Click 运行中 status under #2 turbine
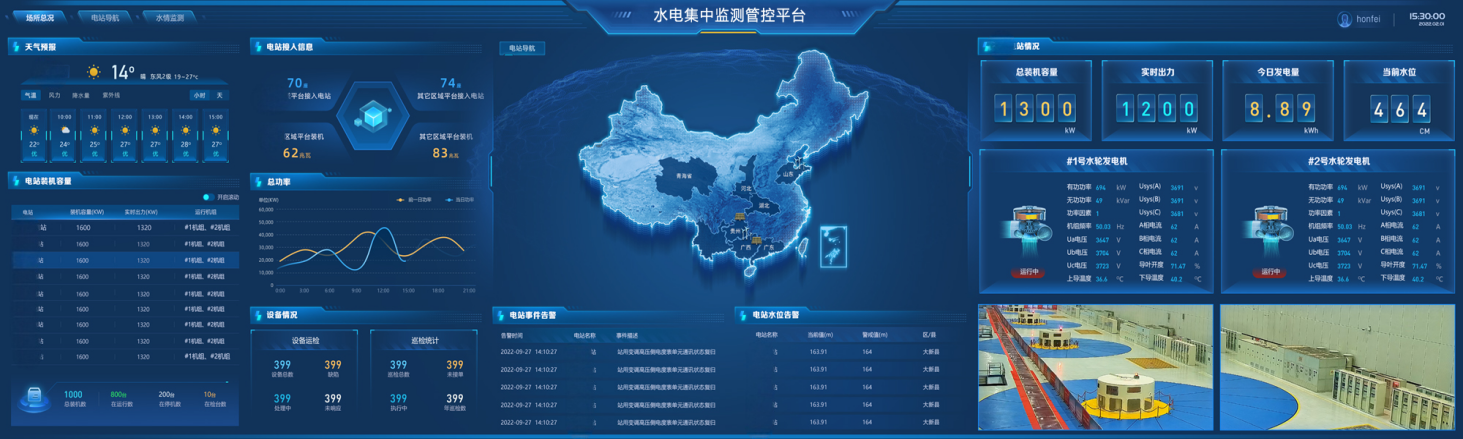The height and width of the screenshot is (439, 1463). coord(1271,272)
